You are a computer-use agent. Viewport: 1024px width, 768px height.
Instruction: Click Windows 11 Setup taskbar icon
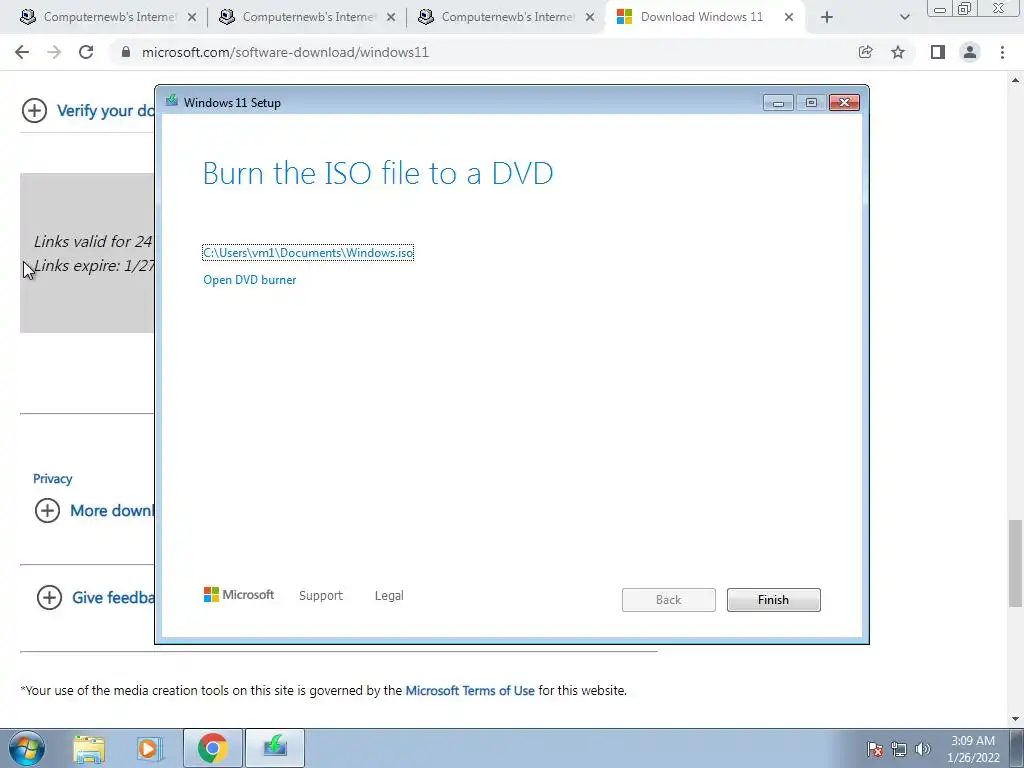[275, 748]
